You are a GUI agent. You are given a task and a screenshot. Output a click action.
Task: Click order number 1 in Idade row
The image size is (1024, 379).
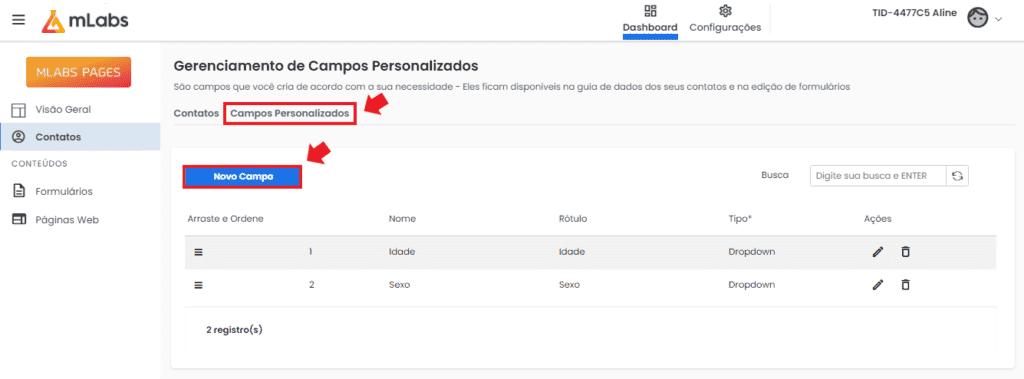click(311, 252)
